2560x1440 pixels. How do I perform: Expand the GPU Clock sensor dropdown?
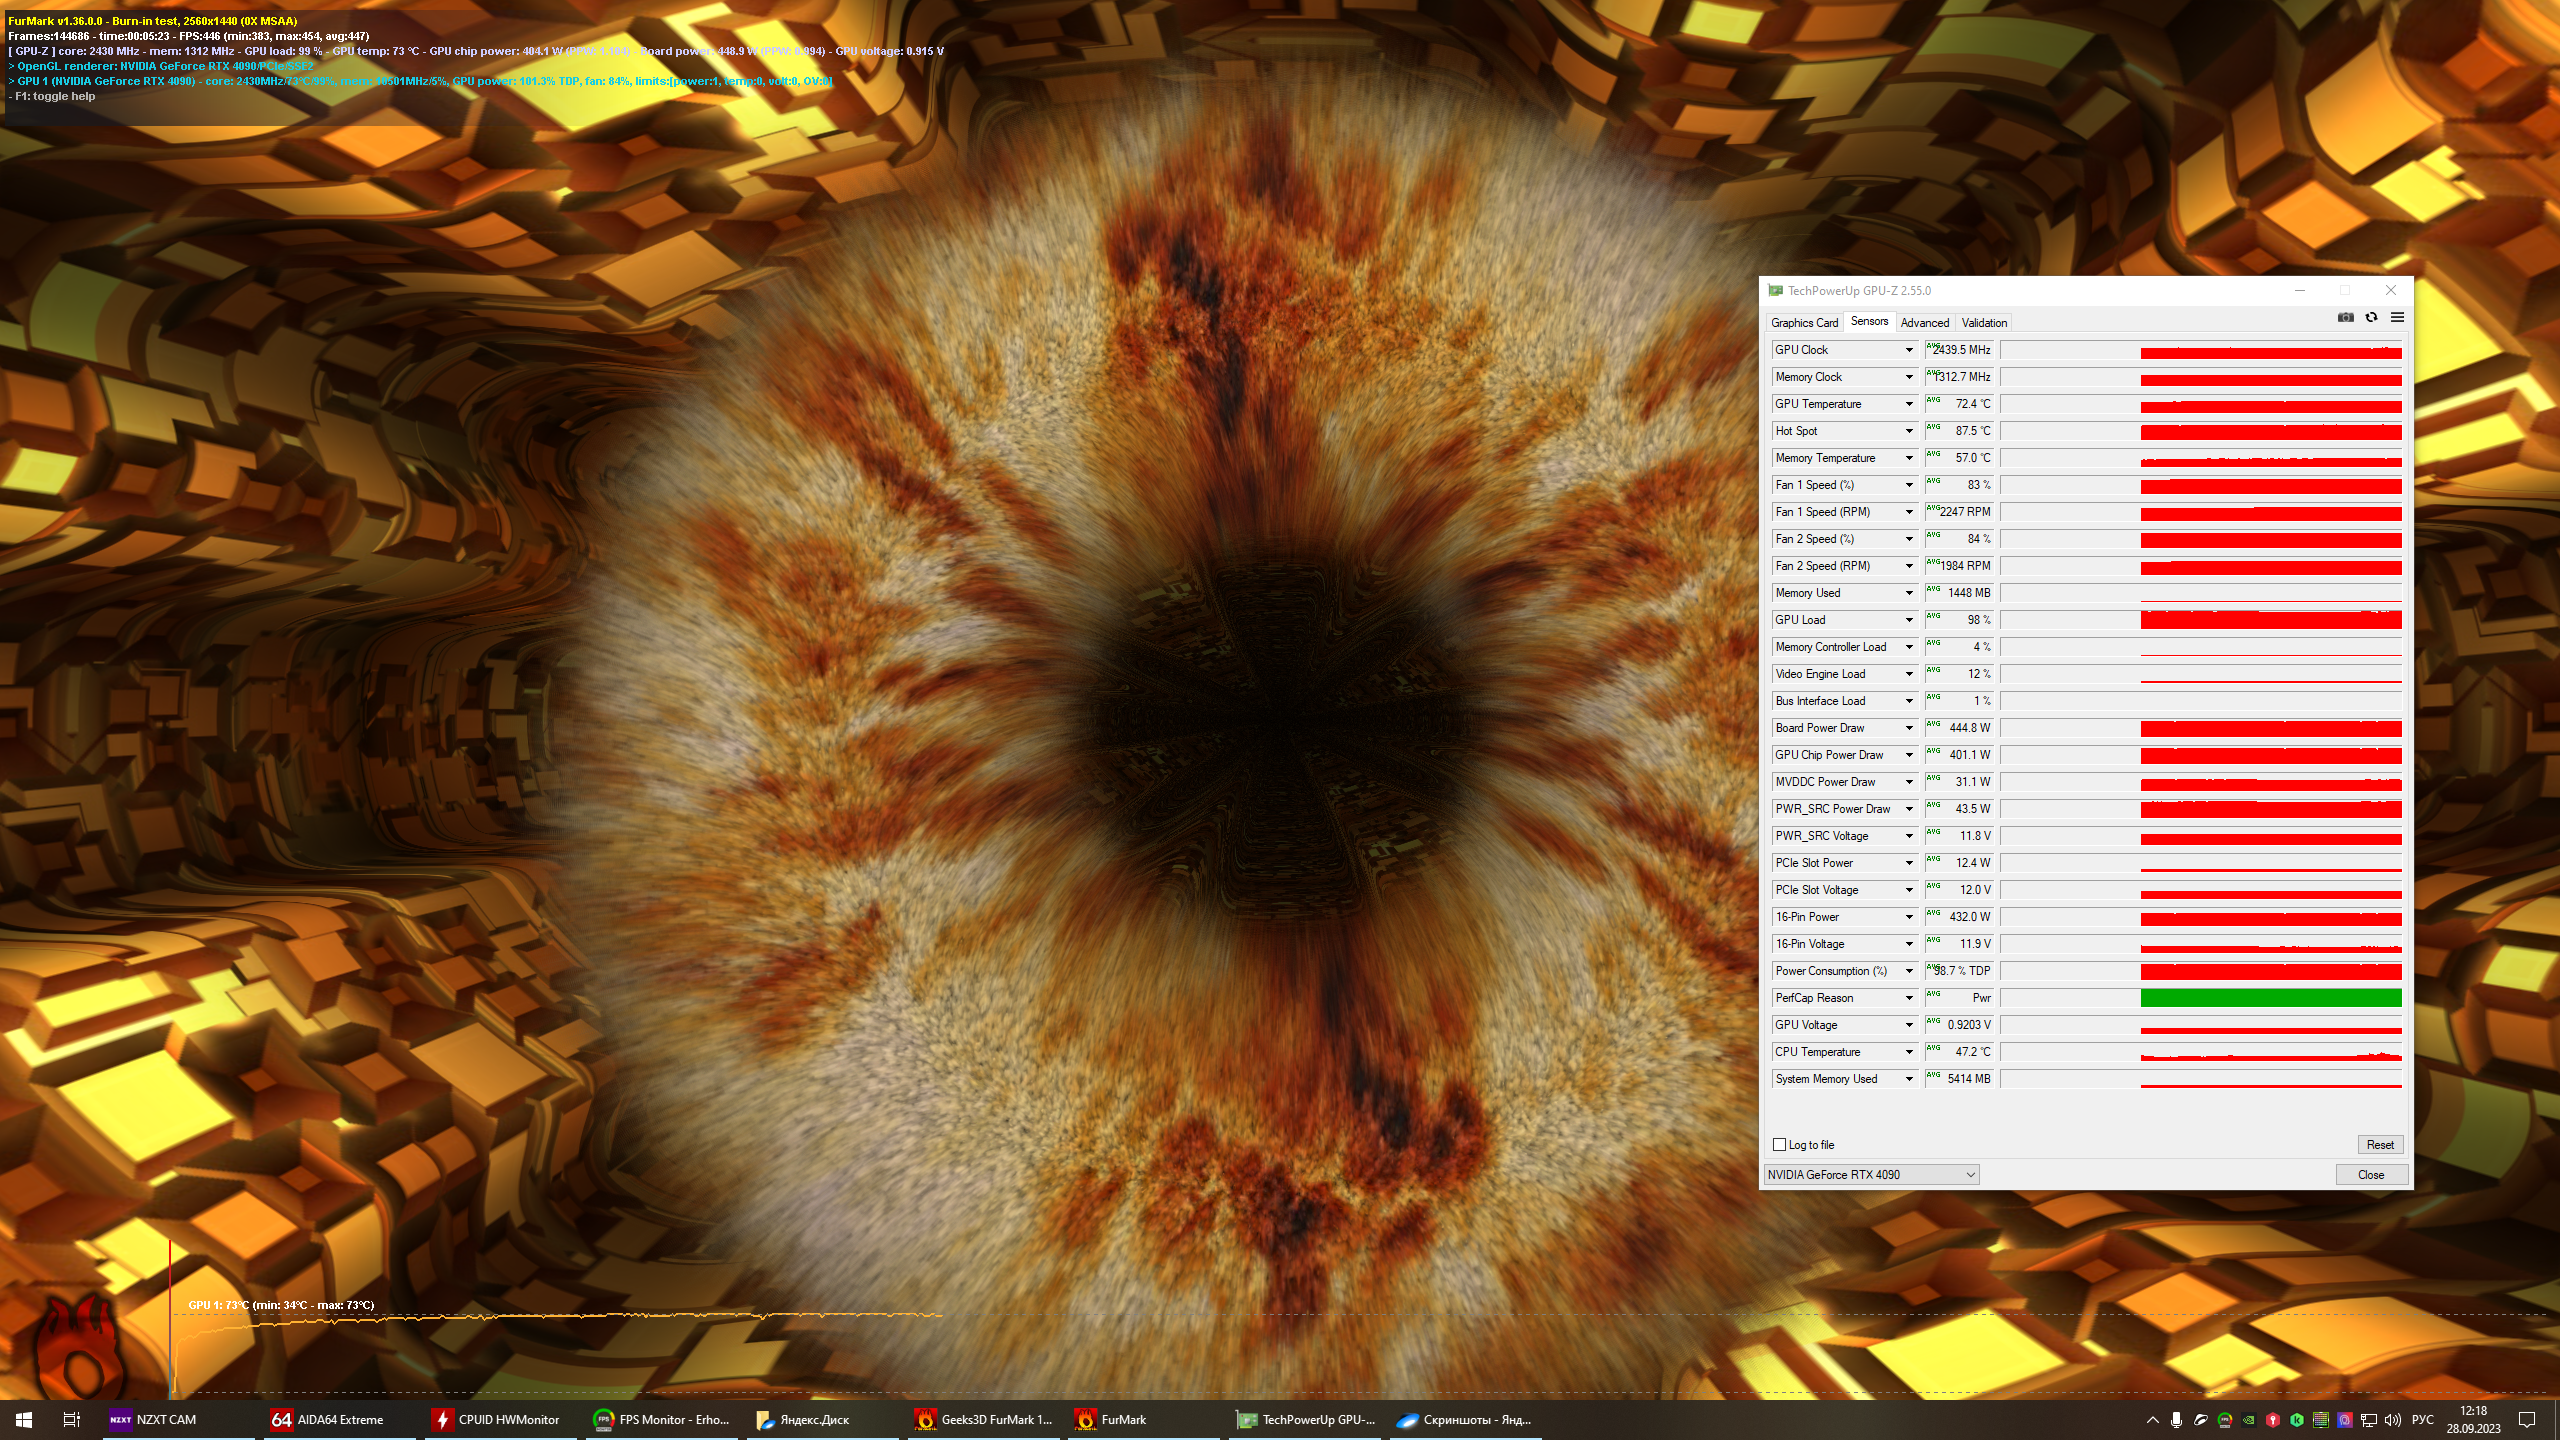[x=1909, y=350]
